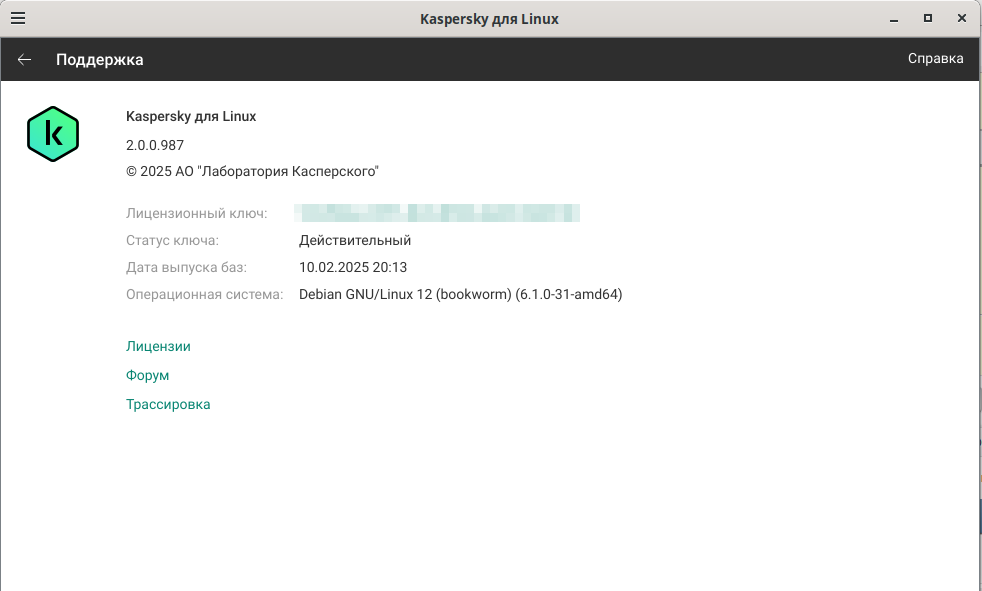Maximize the Kaspersky window
Viewport: 982px width, 591px height.
tap(928, 18)
